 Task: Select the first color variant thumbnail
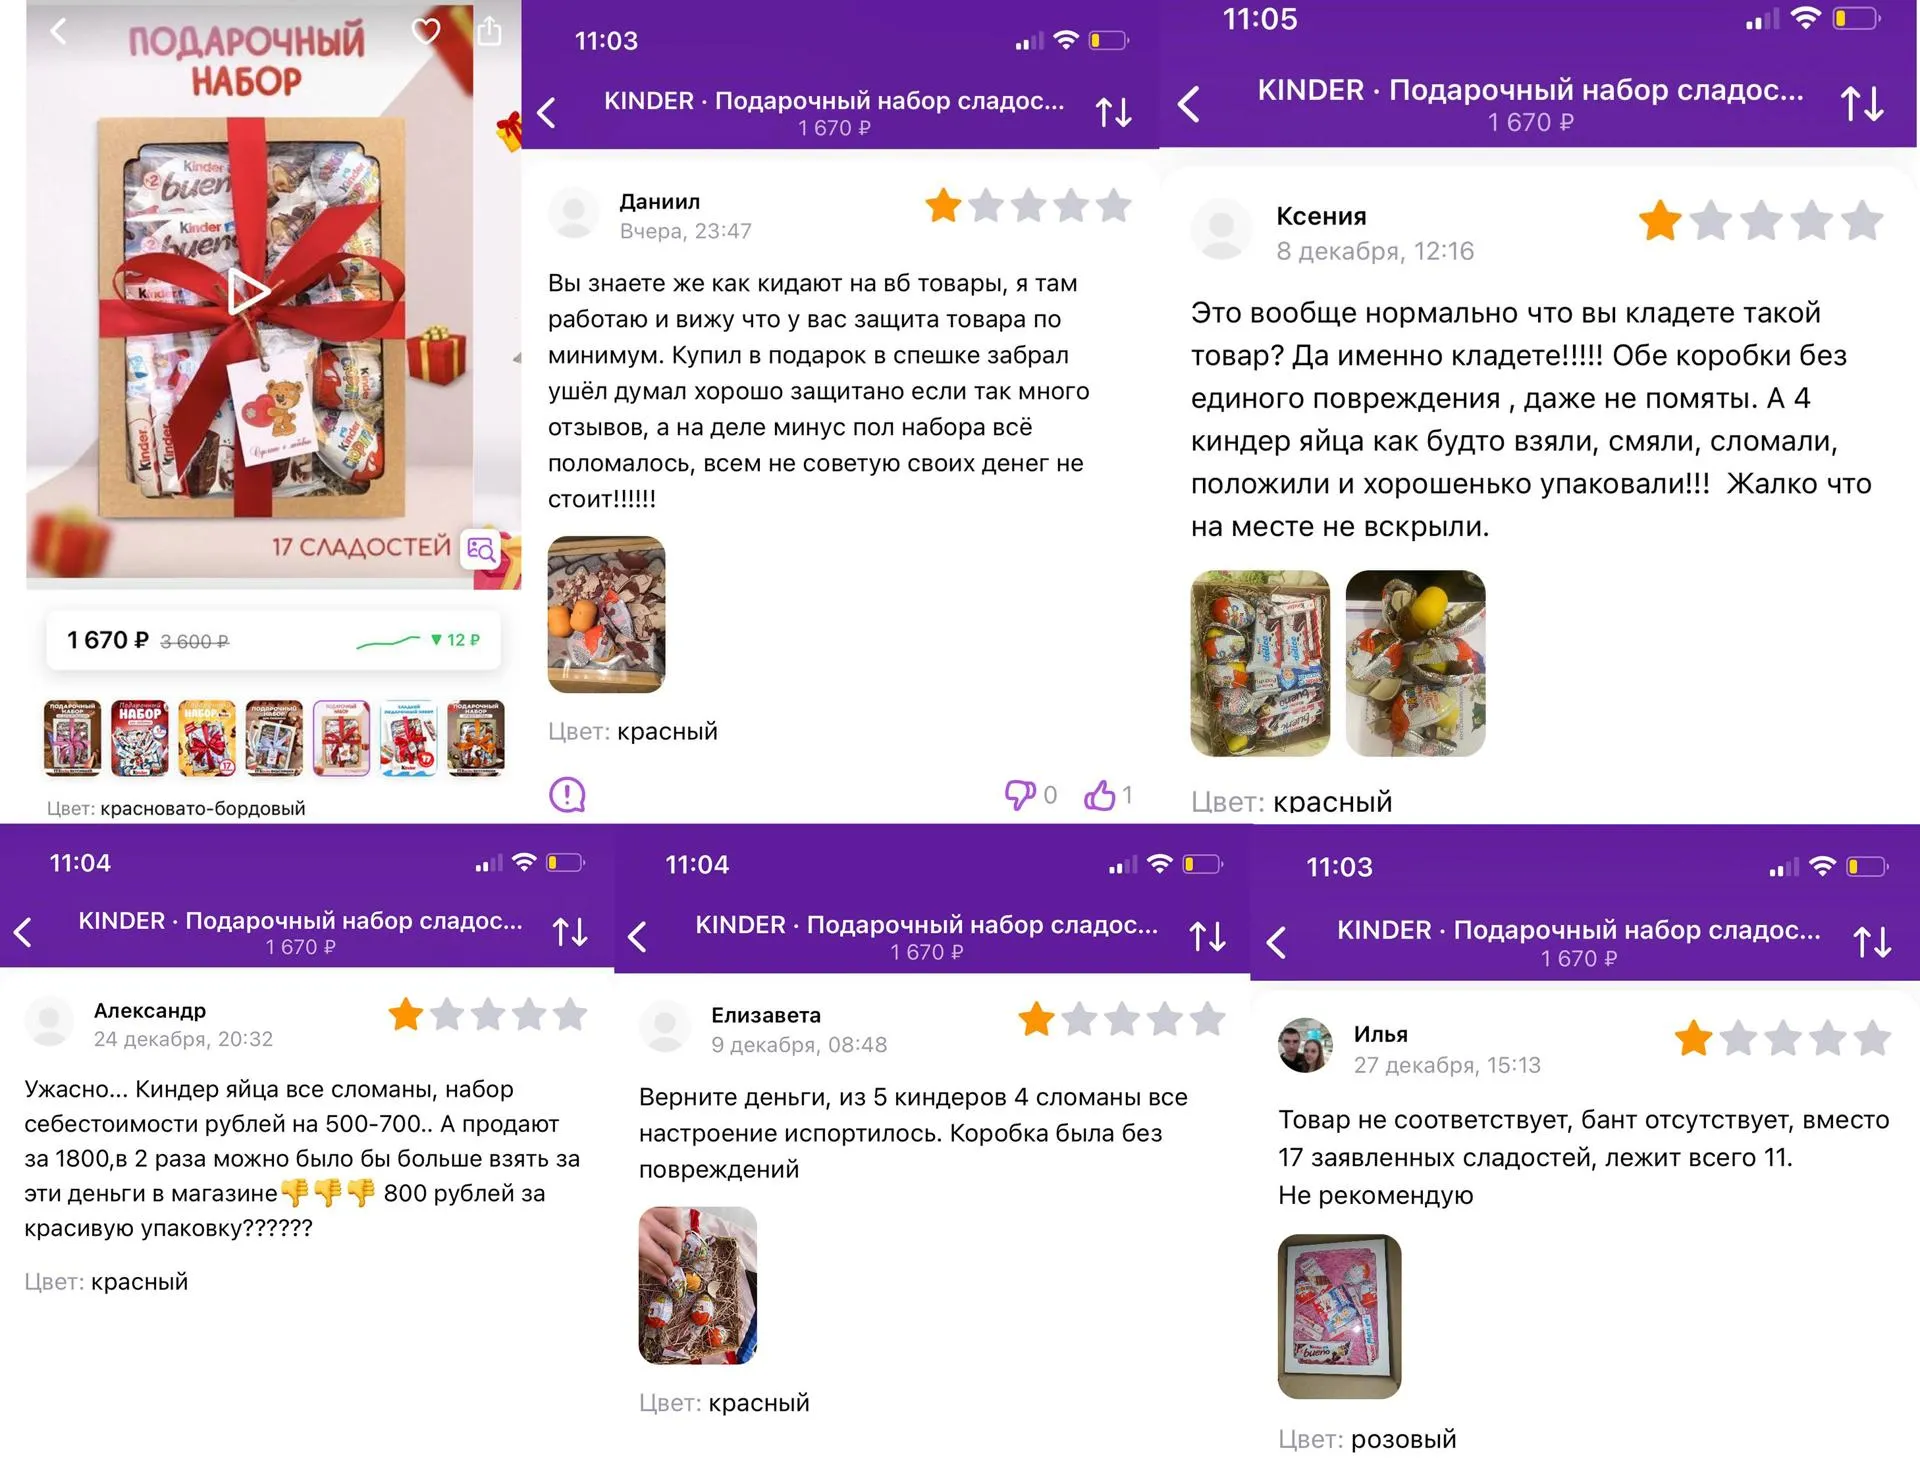pyautogui.click(x=72, y=738)
